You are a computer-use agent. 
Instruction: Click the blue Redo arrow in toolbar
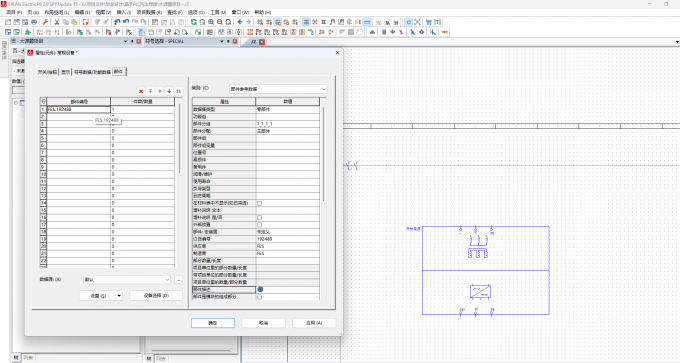pos(126,22)
